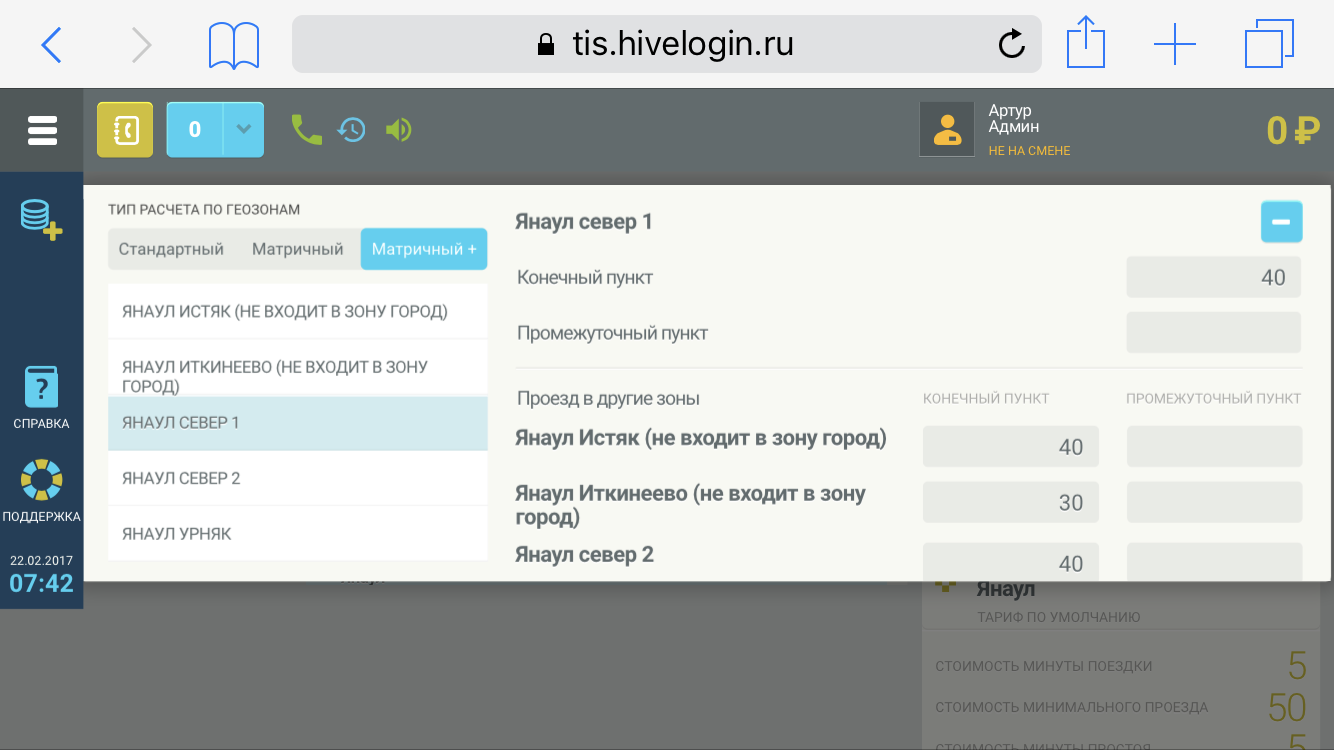Select ЯНАУЛ ИСТЯК zone in list
Screen dimensions: 1334x750
tap(297, 311)
